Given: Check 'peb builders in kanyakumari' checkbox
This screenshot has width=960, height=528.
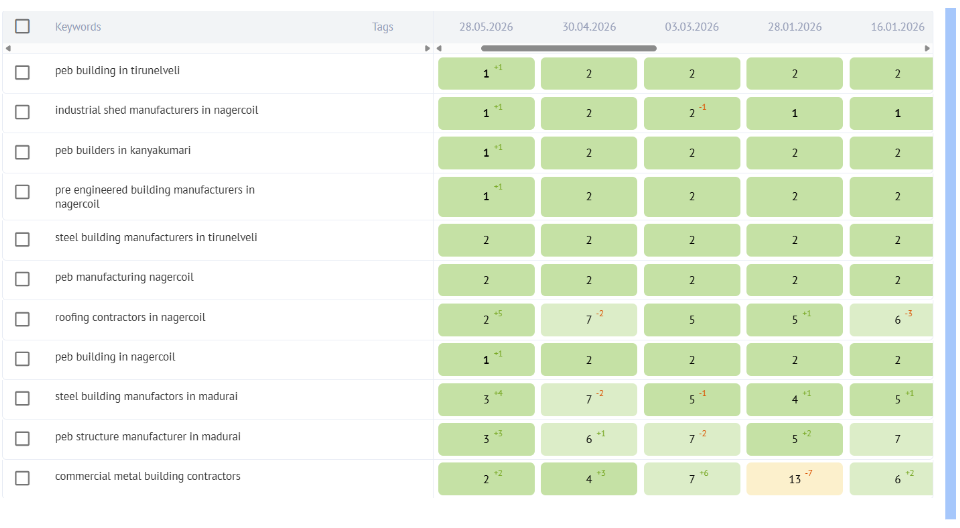Looking at the screenshot, I should (23, 152).
